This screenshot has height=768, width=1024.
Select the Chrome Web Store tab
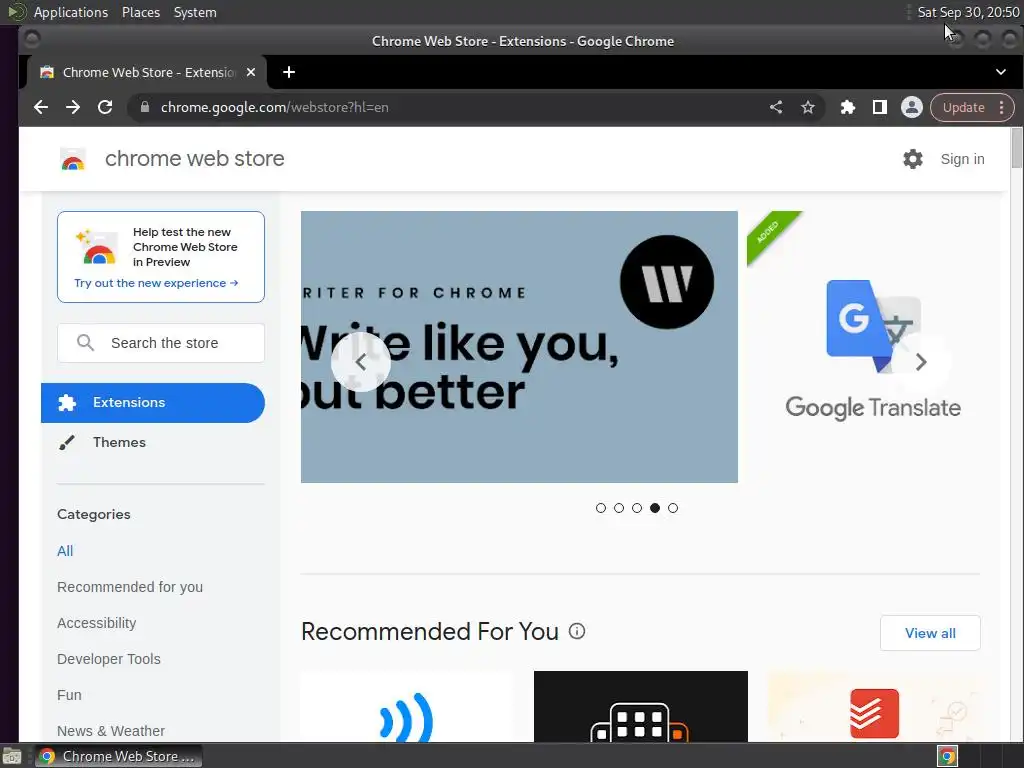pyautogui.click(x=147, y=72)
